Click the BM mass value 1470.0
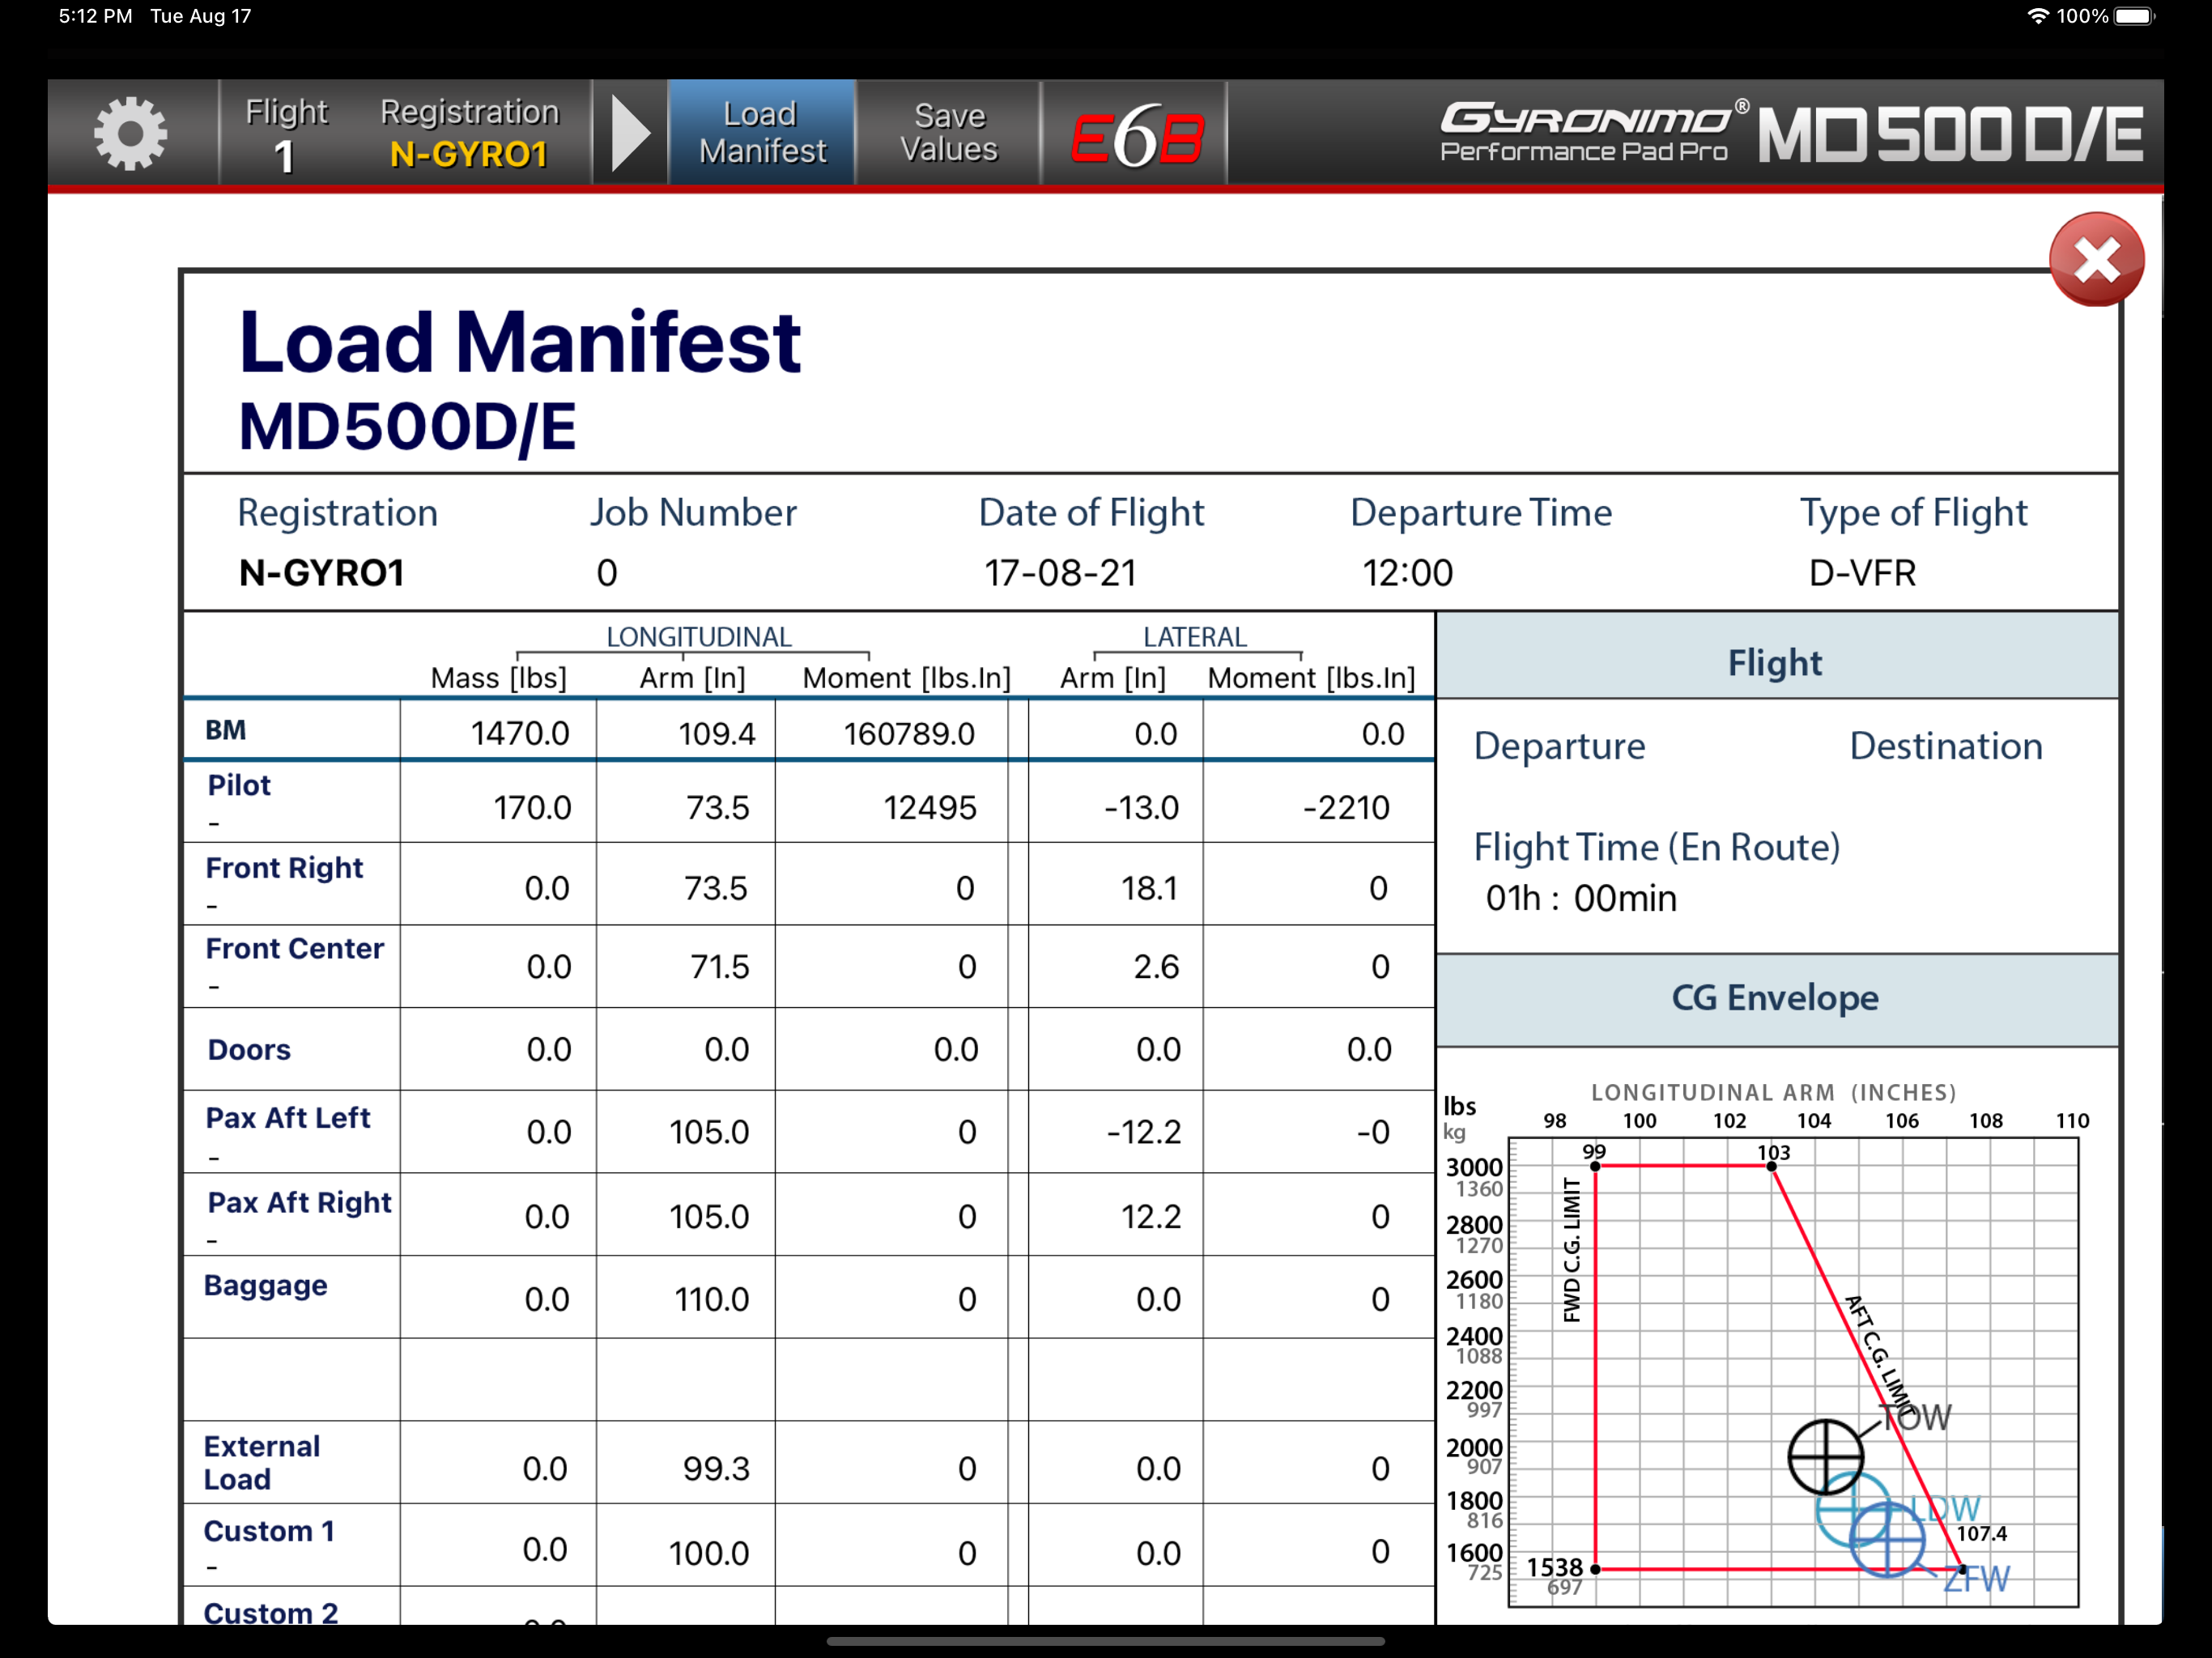2212x1658 pixels. pos(520,733)
